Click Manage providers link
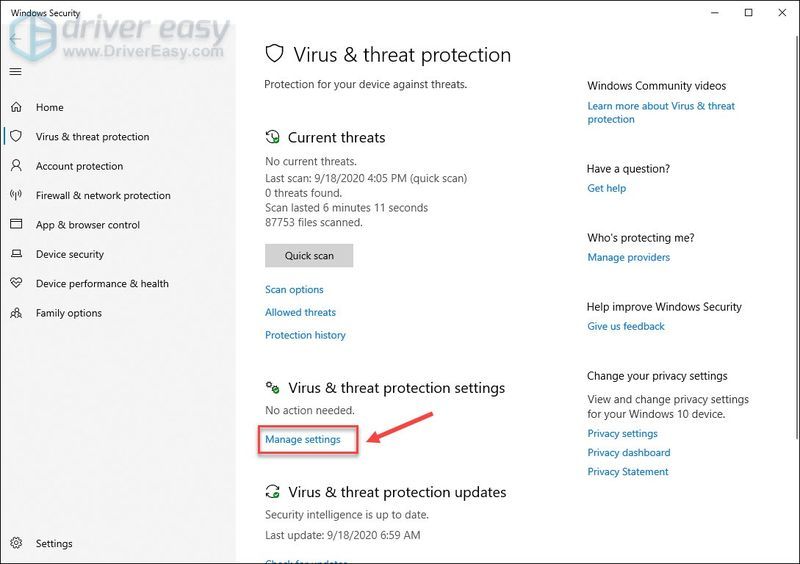Screen dimensions: 800x564 629,257
